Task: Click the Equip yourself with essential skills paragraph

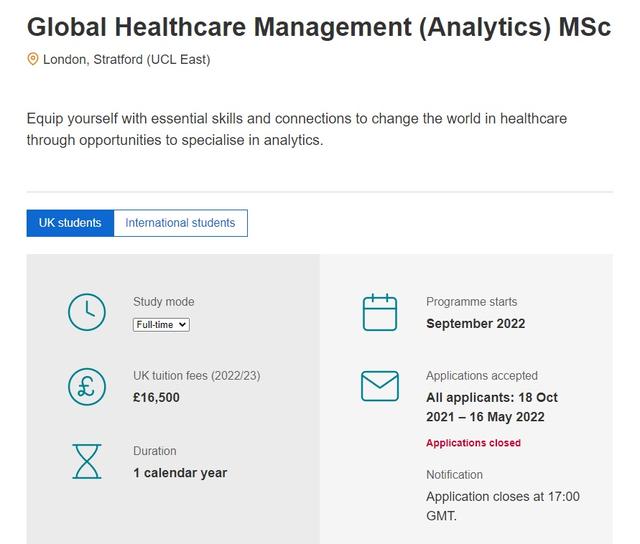Action: tap(297, 129)
